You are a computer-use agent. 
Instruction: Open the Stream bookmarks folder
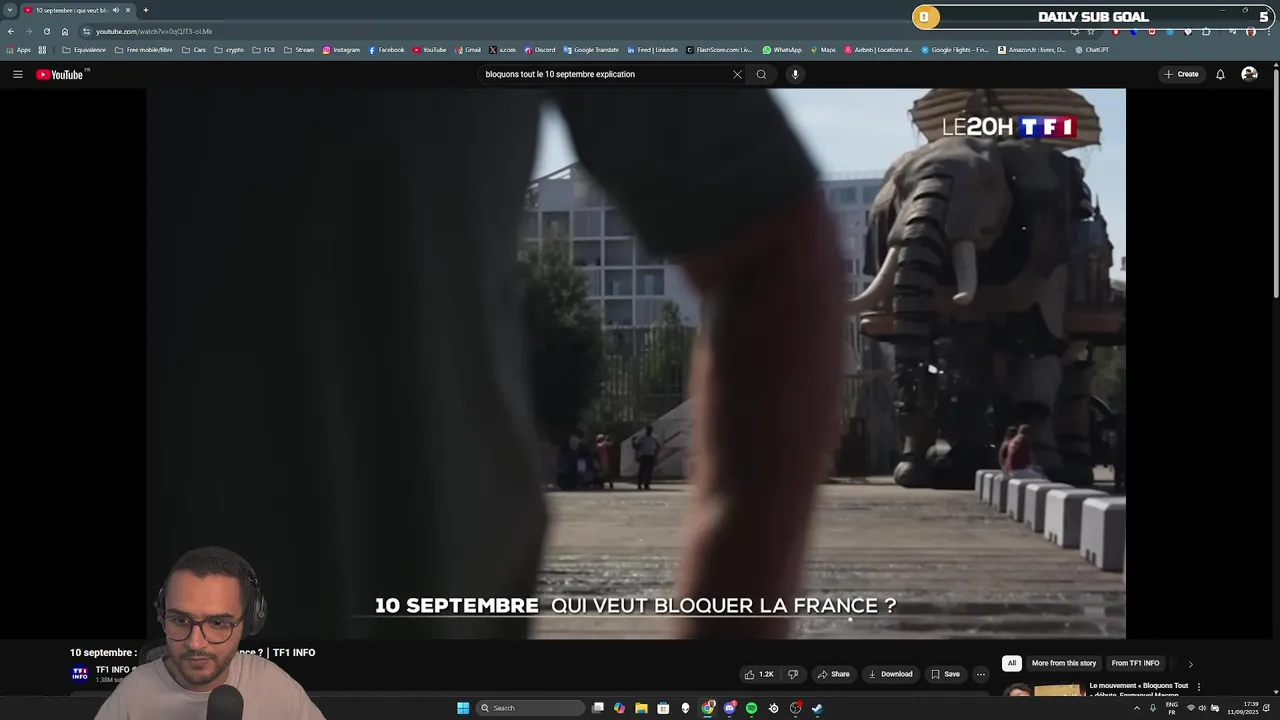coord(299,50)
